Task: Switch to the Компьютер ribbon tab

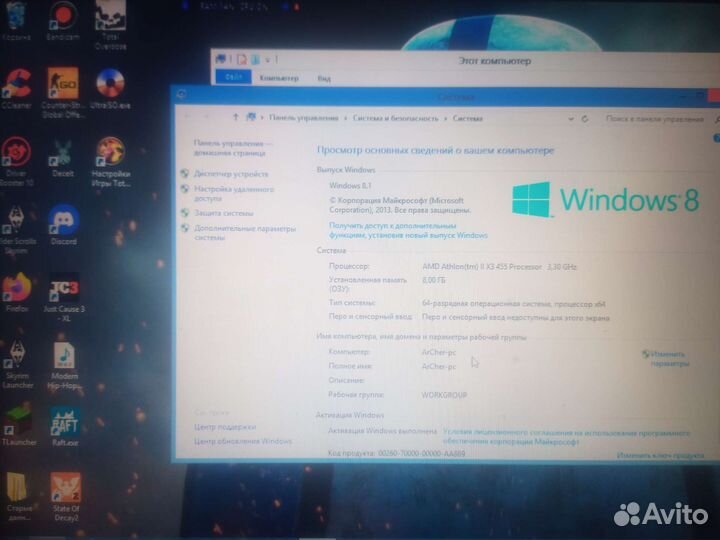Action: tap(279, 78)
